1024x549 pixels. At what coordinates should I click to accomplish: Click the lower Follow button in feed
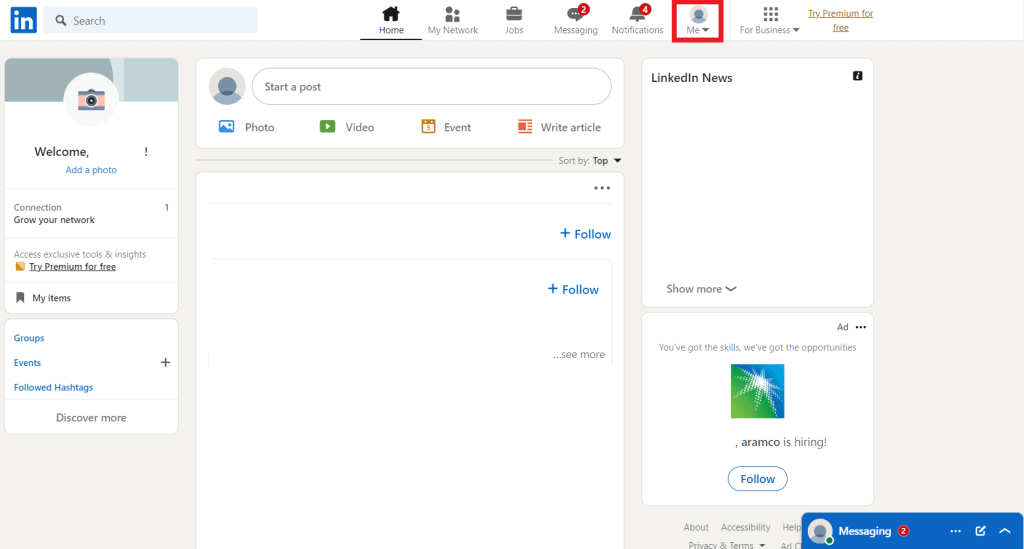click(573, 289)
